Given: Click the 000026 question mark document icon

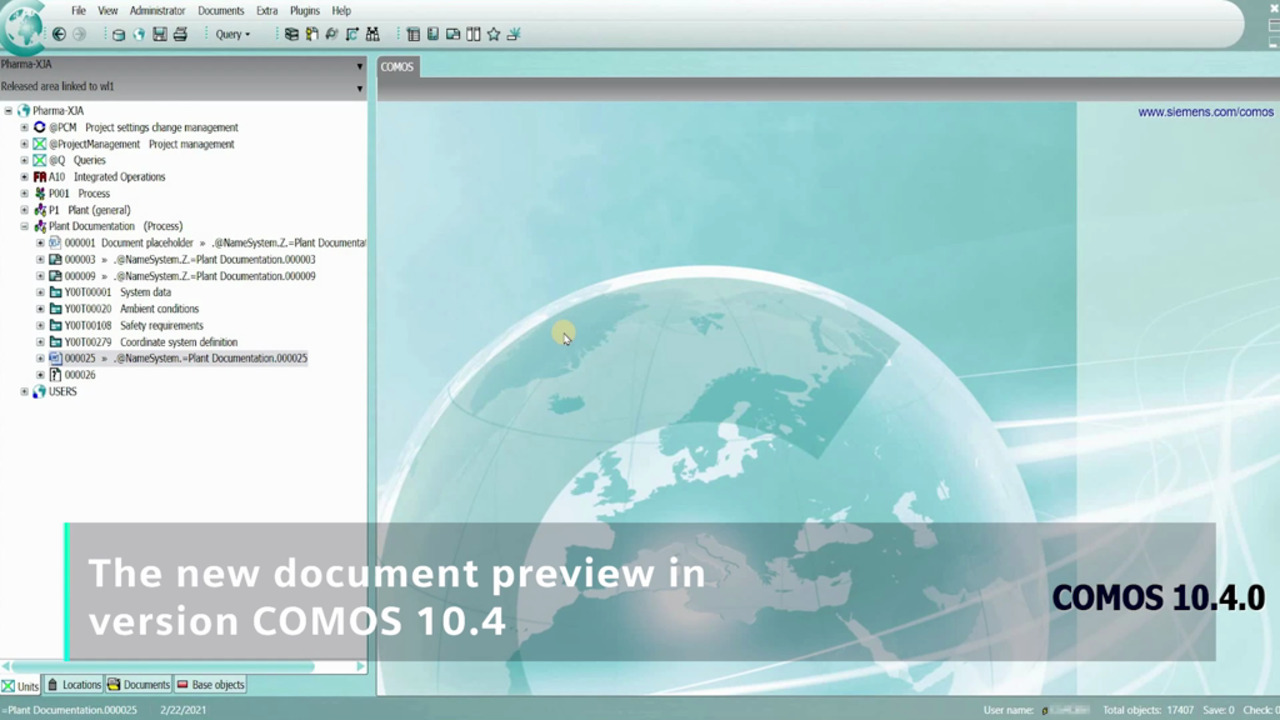Looking at the screenshot, I should 55,375.
